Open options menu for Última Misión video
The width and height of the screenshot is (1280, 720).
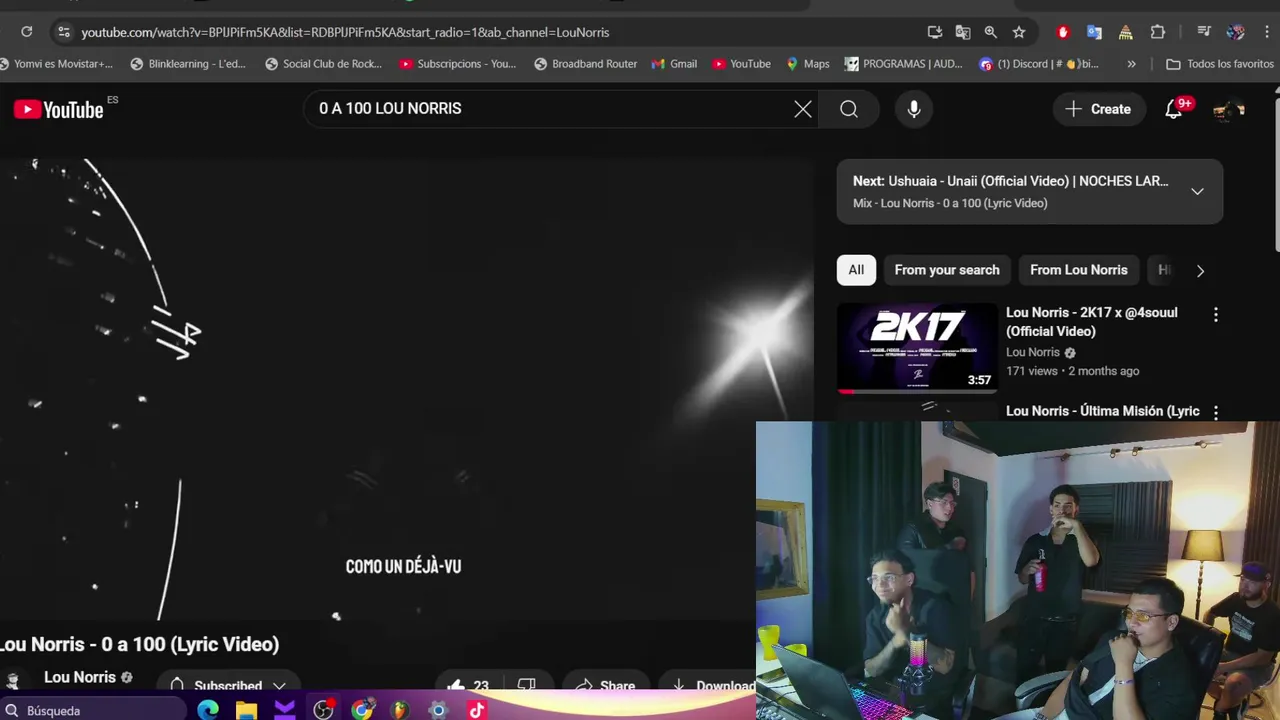[1216, 412]
